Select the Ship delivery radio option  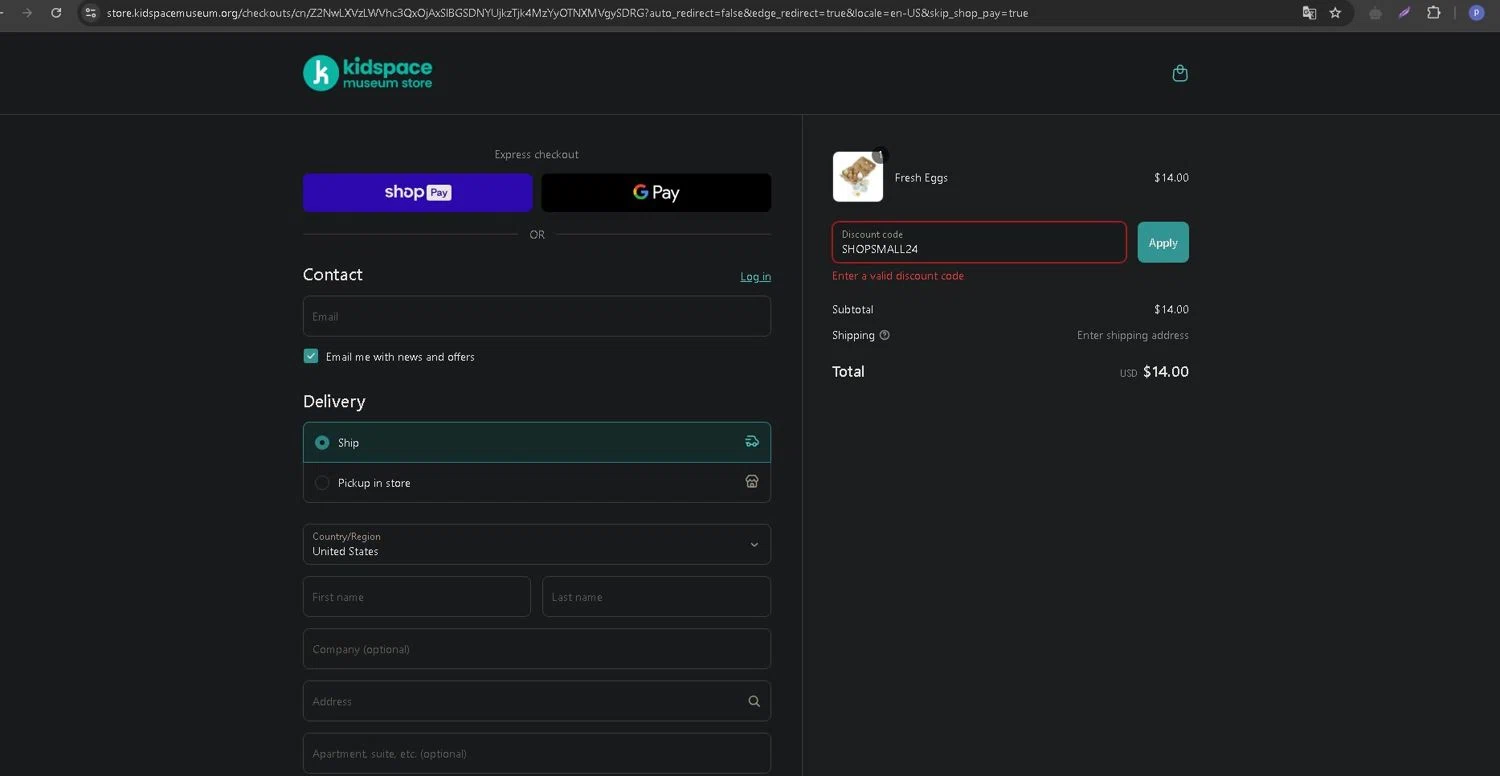(x=322, y=442)
